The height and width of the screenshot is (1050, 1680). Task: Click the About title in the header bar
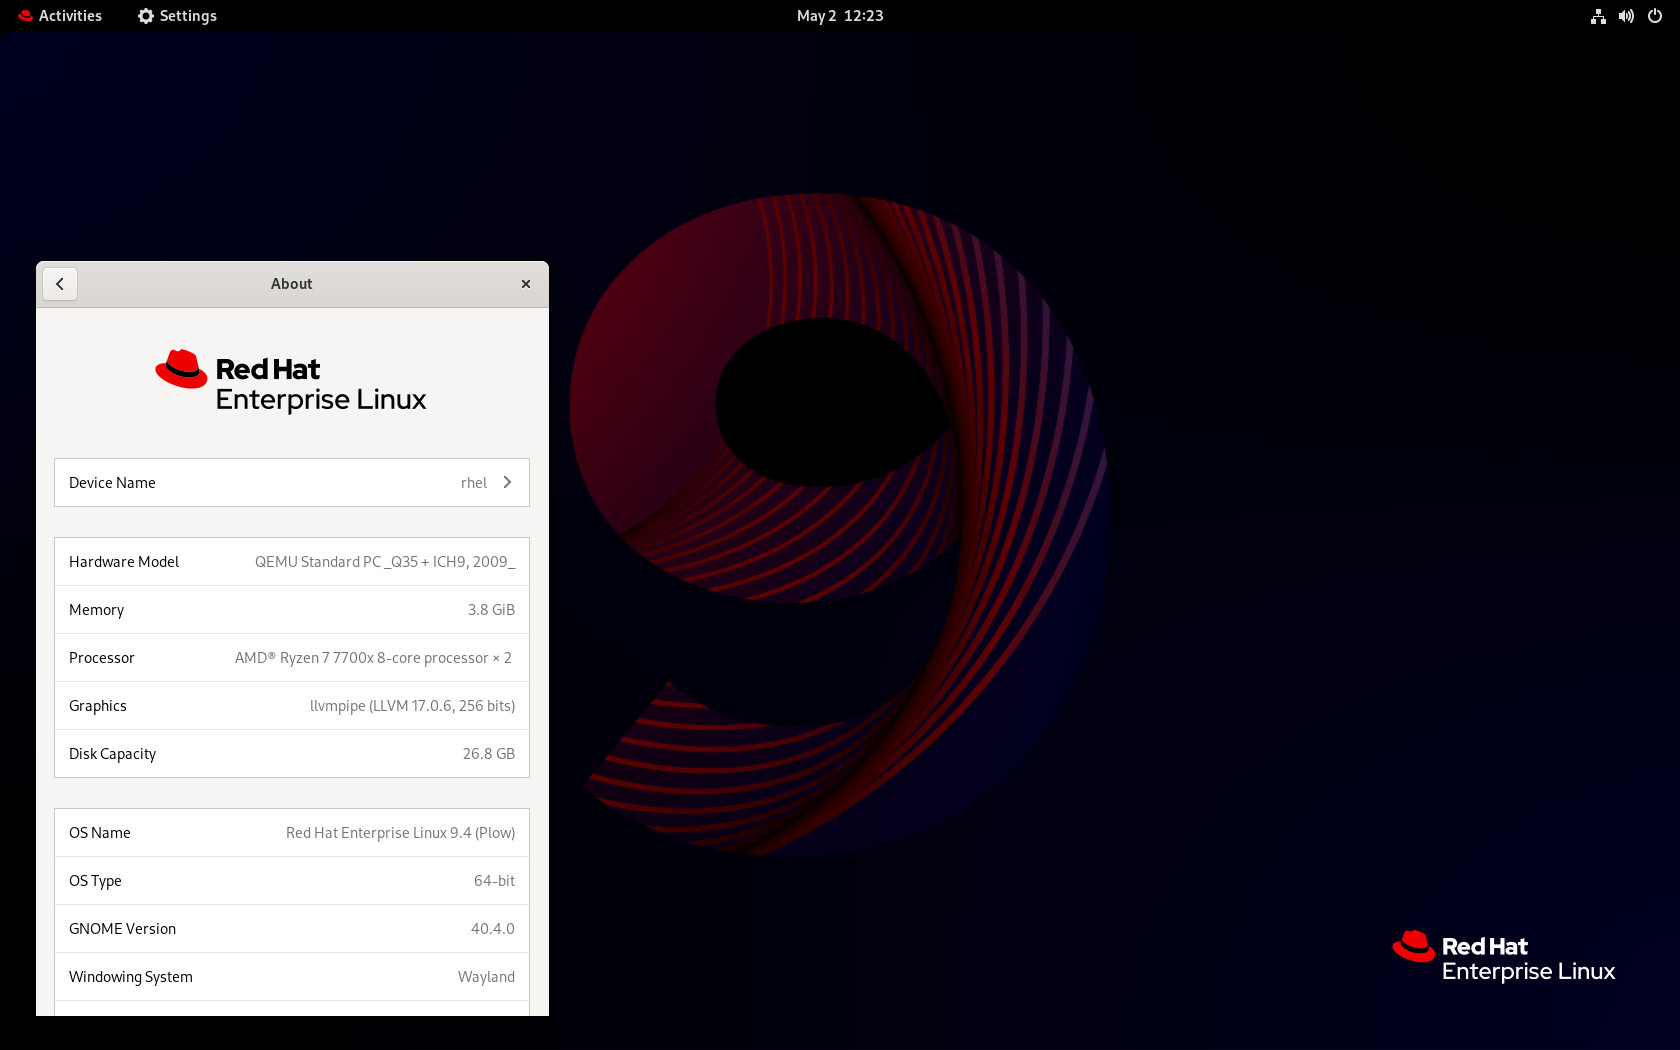click(x=291, y=284)
